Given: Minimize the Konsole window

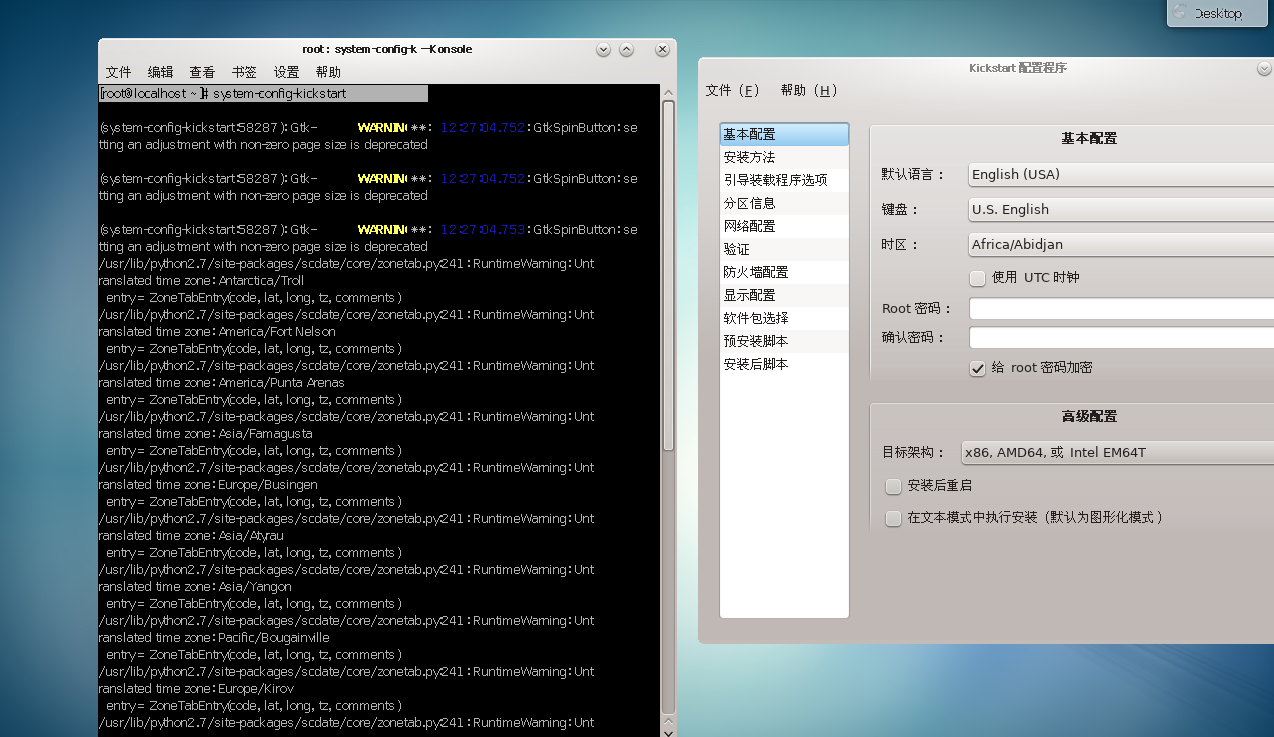Looking at the screenshot, I should (x=603, y=49).
